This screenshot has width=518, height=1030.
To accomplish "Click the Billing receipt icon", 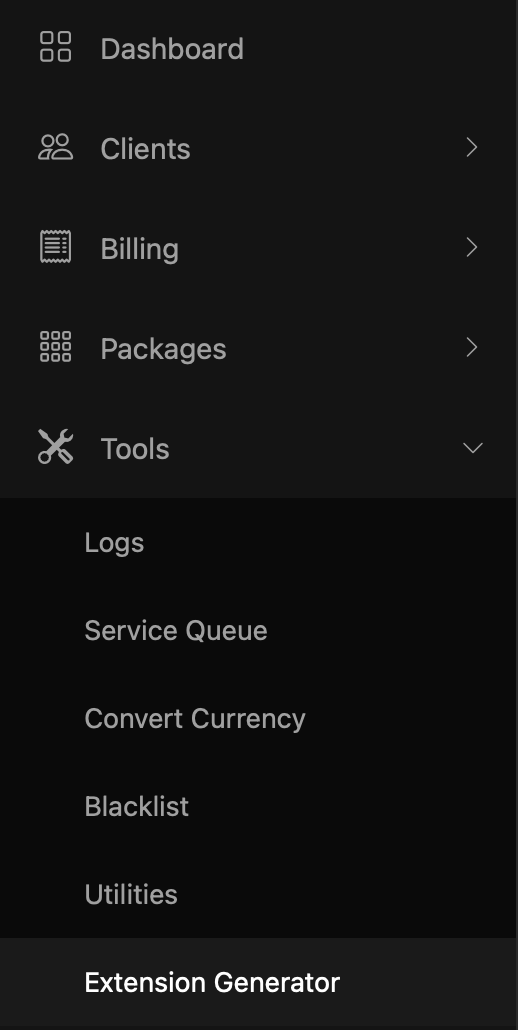I will pos(56,247).
